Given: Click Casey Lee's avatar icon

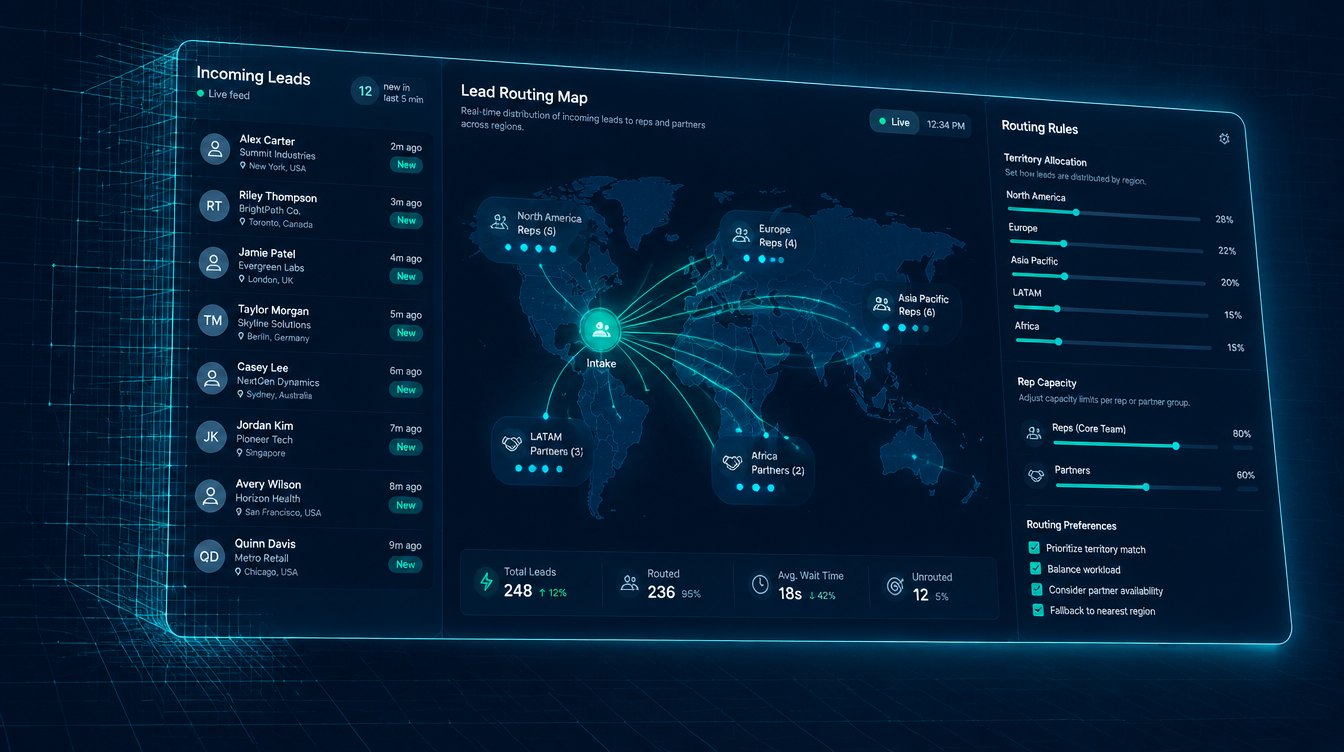Looking at the screenshot, I should point(212,378).
